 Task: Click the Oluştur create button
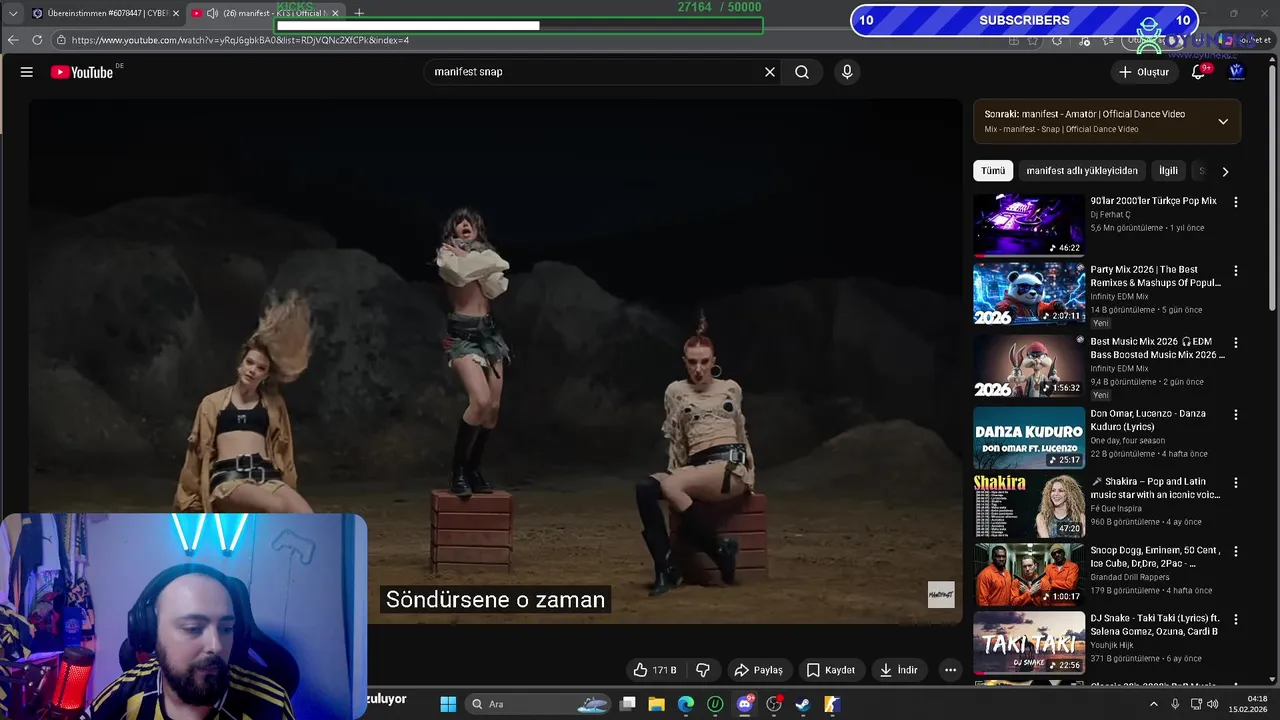[1143, 72]
